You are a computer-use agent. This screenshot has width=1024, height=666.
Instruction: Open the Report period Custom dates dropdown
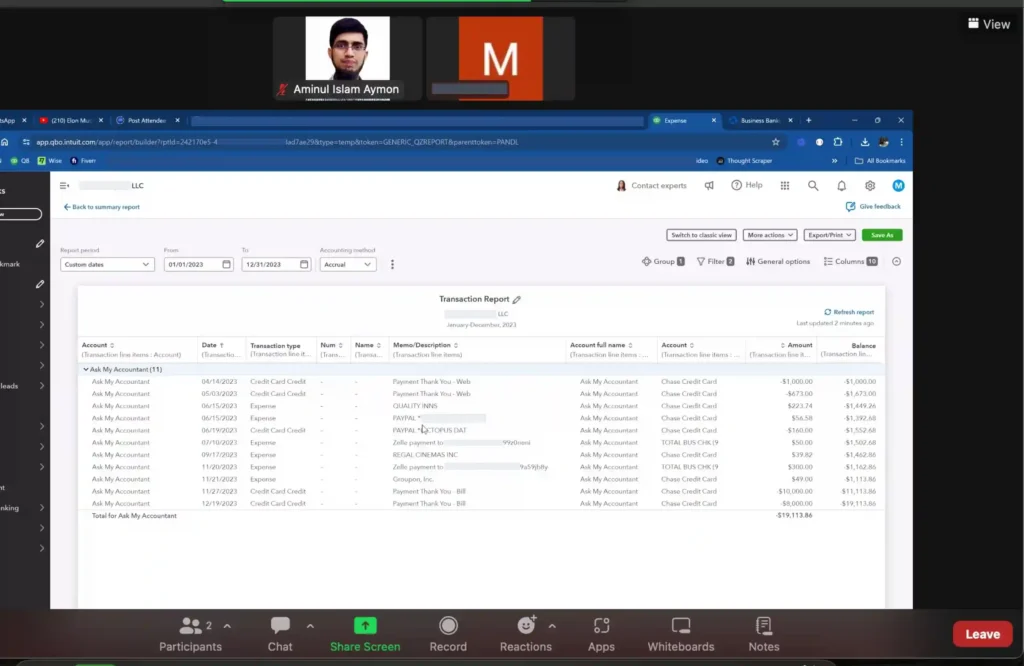[x=107, y=264]
